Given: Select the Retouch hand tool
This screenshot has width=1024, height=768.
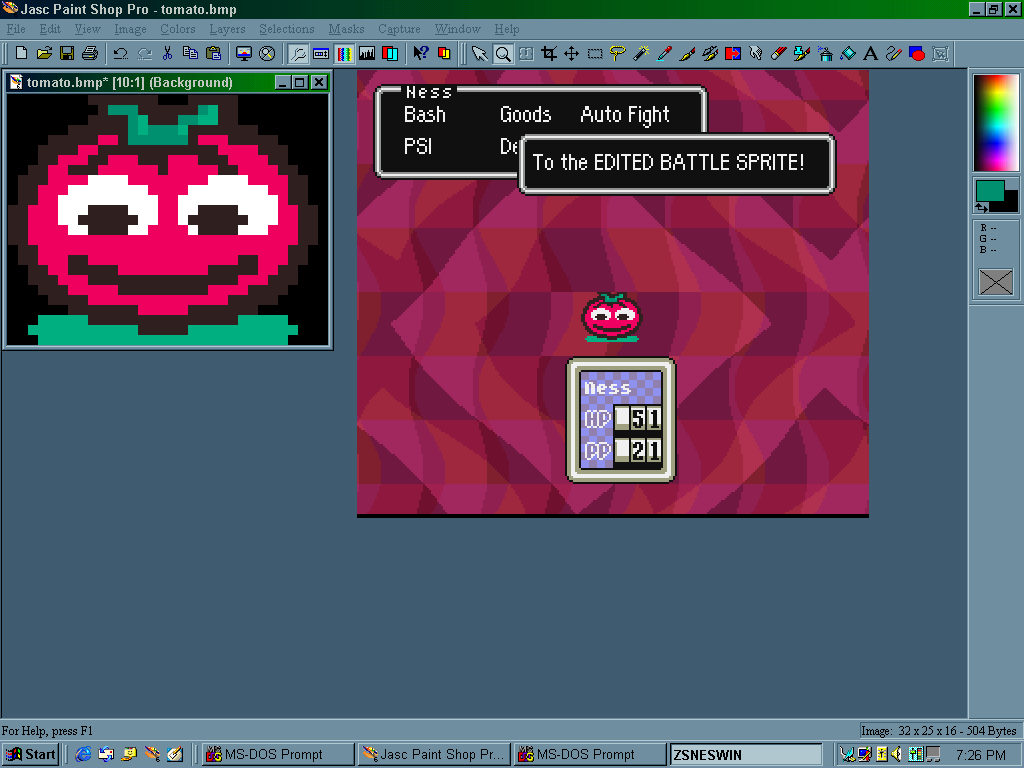Looking at the screenshot, I should [756, 53].
